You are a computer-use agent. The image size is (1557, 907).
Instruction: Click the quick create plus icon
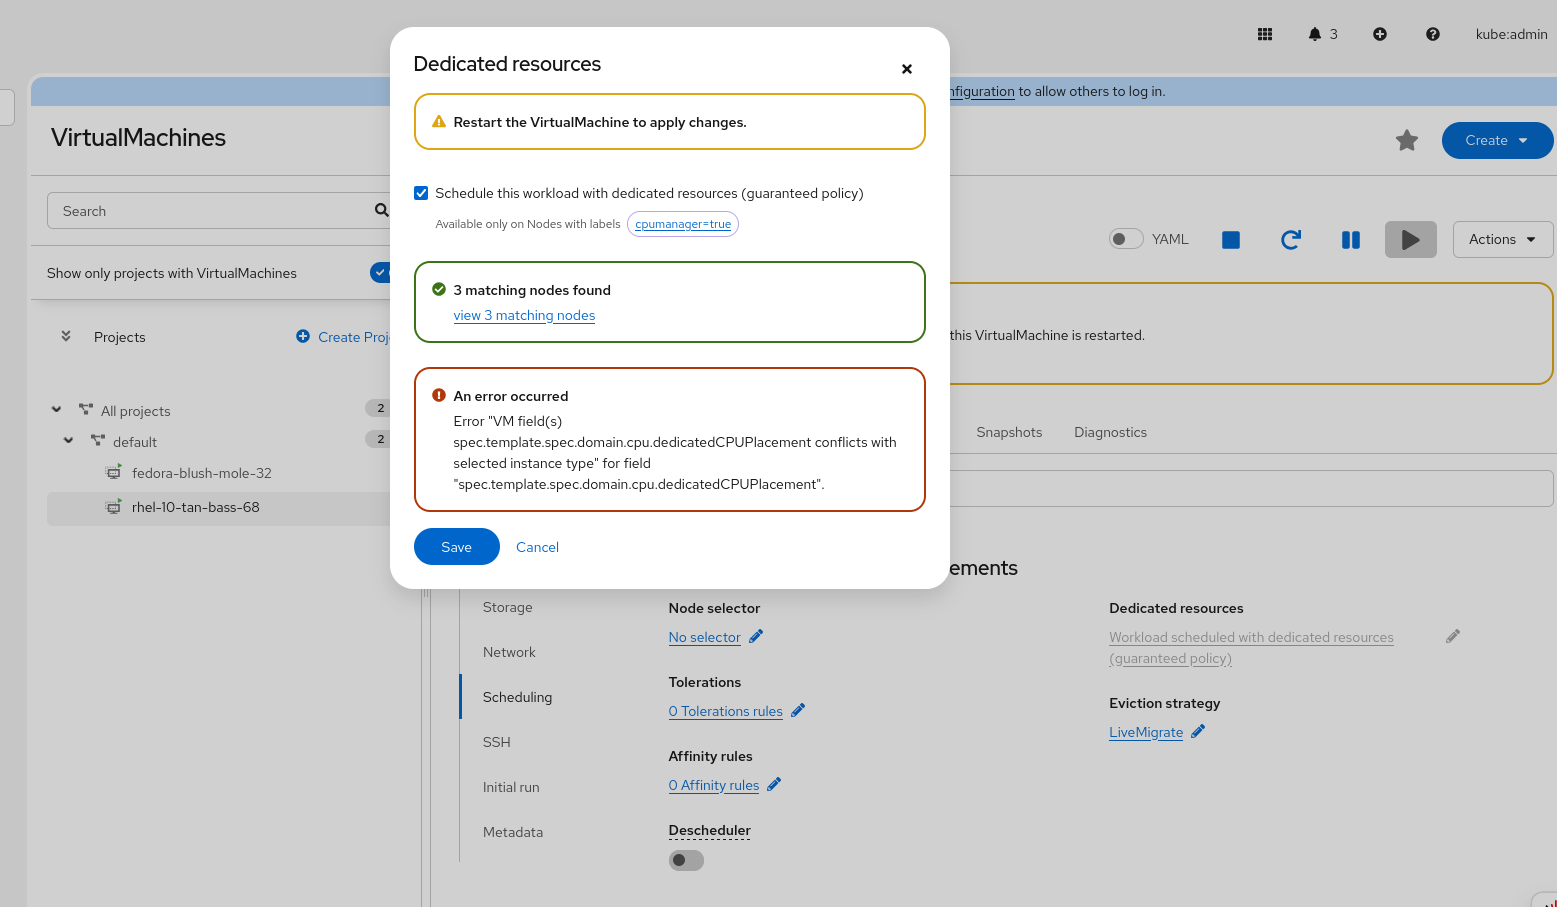tap(1380, 34)
